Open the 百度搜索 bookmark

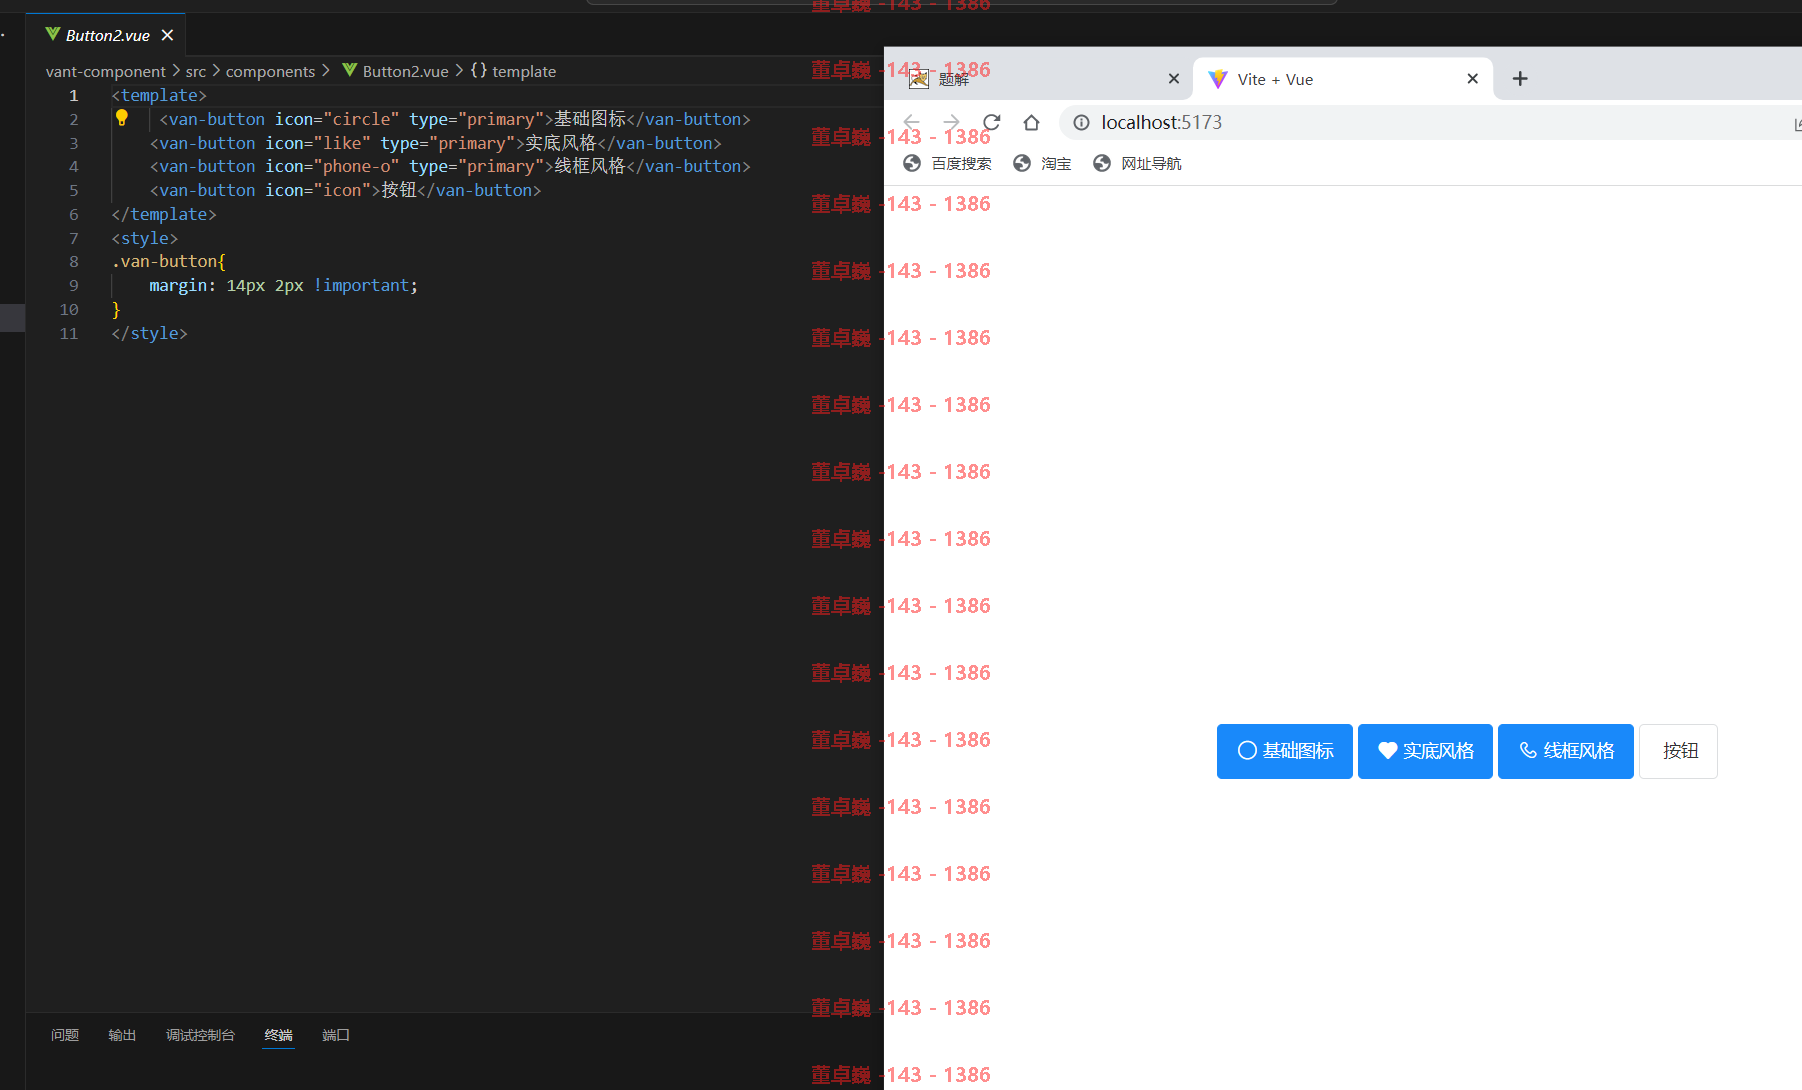coord(947,163)
